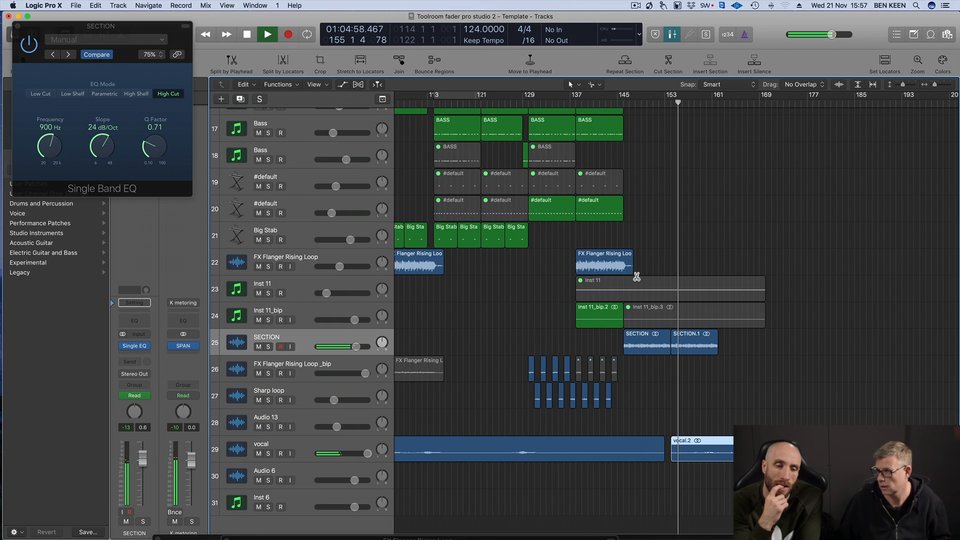Click the SPAN plugin slot
The image size is (960, 540).
[183, 346]
